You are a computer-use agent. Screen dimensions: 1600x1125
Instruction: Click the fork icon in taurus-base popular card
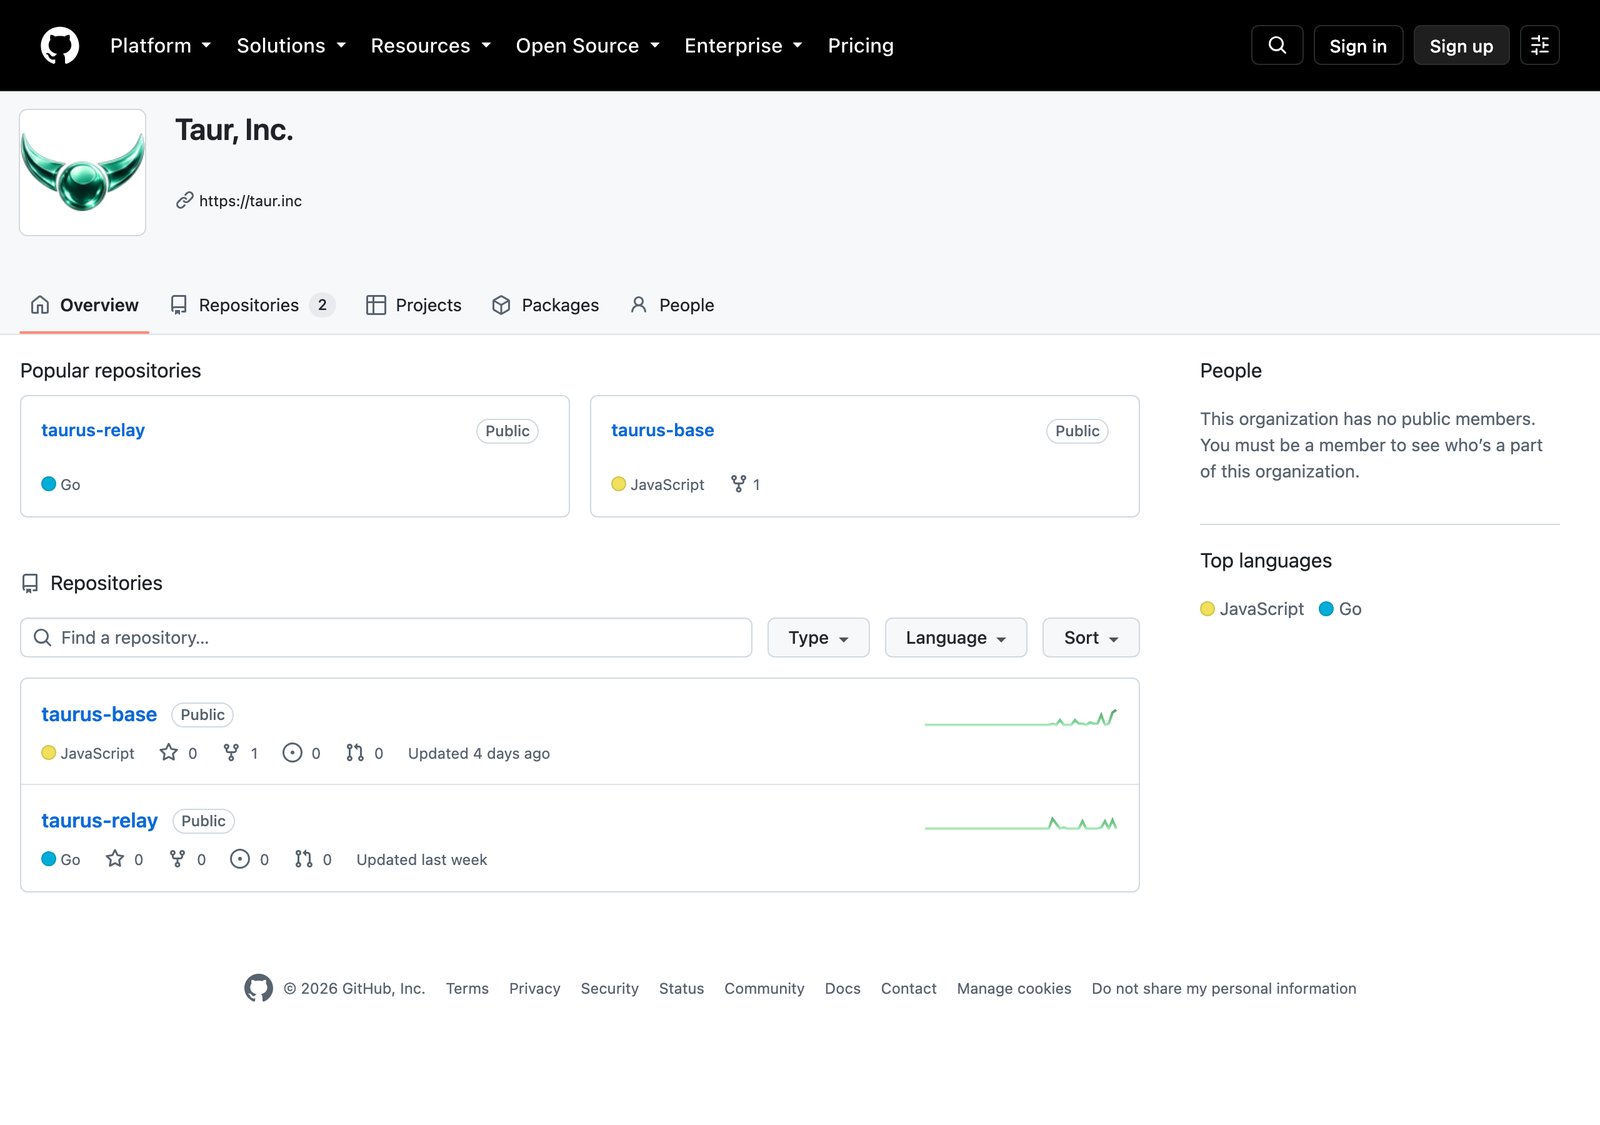(738, 483)
